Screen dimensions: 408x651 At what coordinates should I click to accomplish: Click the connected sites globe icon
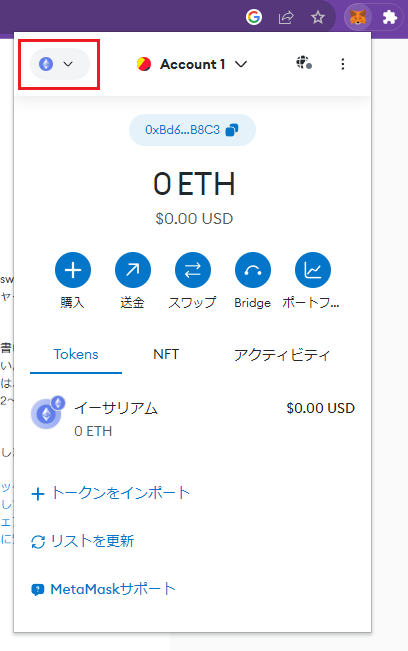(x=304, y=63)
